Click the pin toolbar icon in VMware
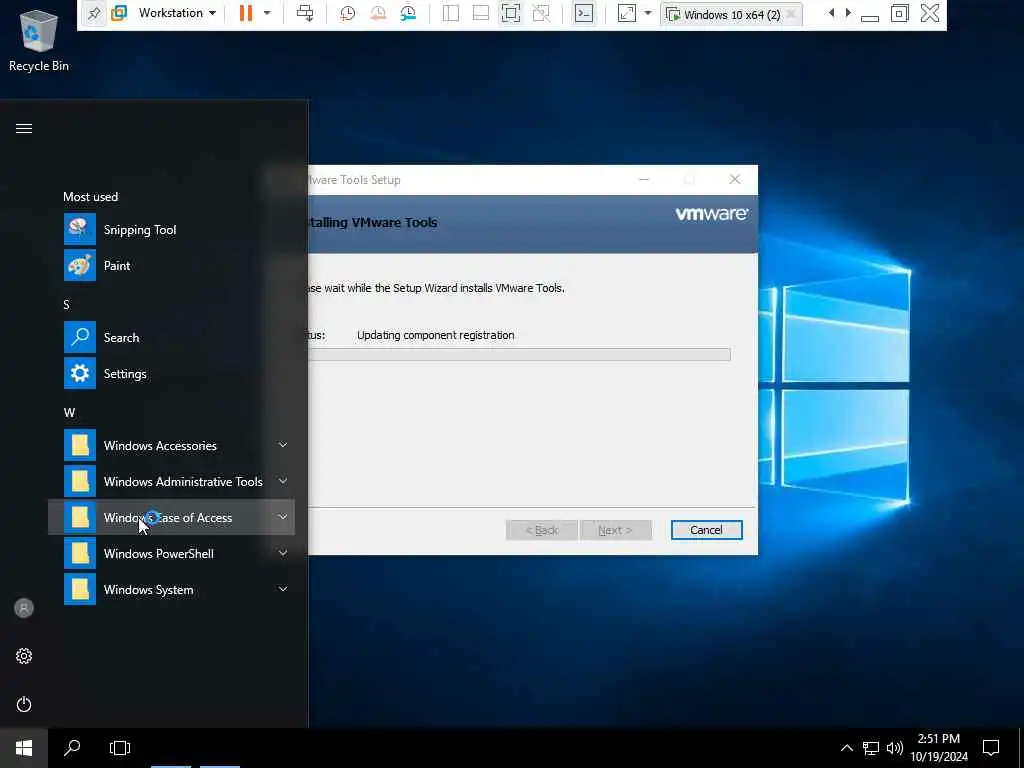Viewport: 1024px width, 768px height. 94,13
